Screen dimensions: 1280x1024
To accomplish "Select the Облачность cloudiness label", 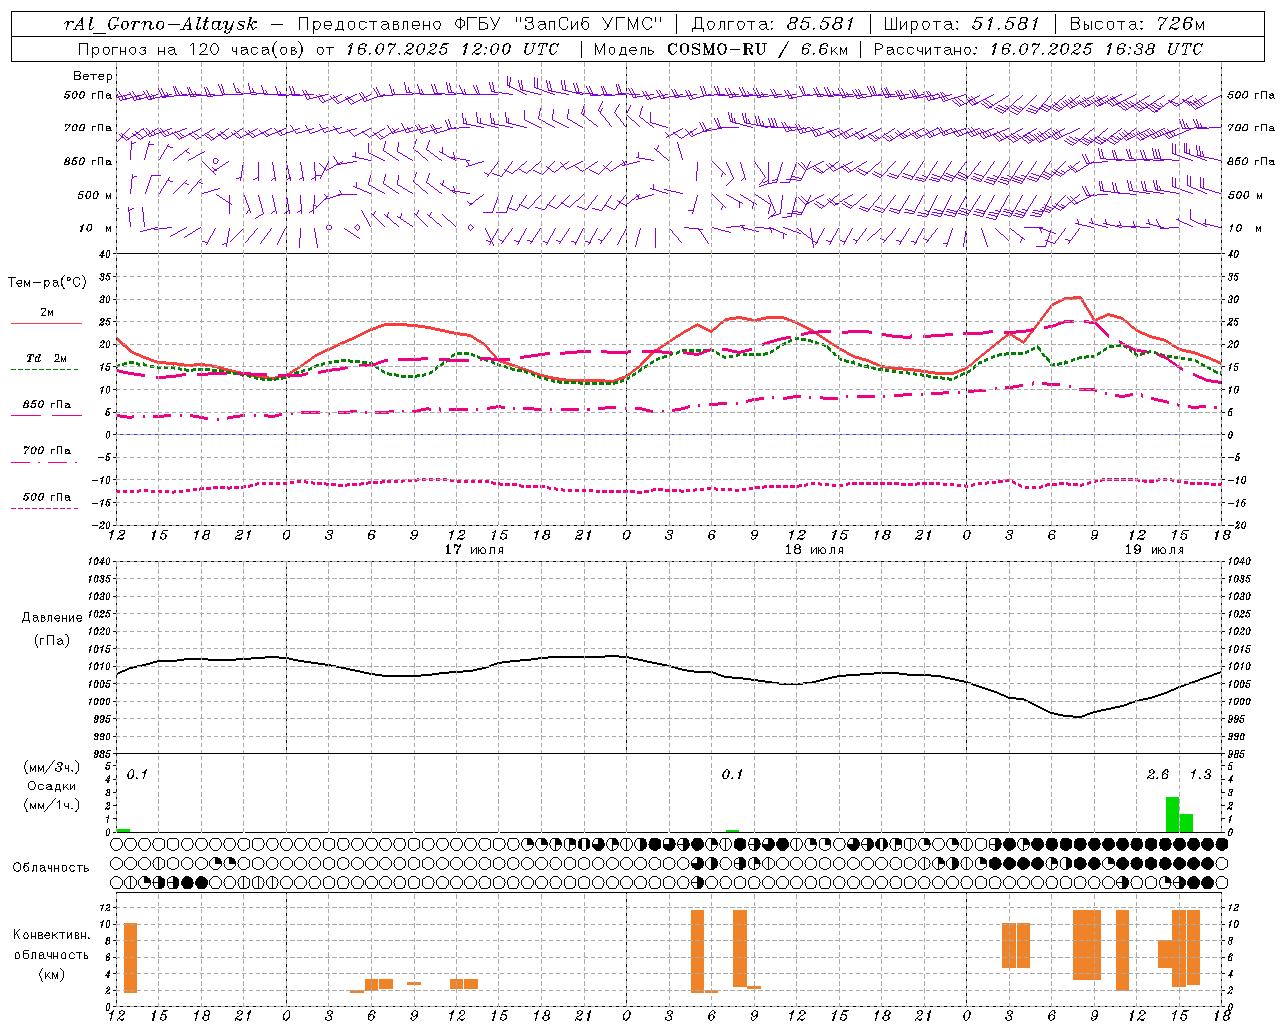I will (51, 868).
